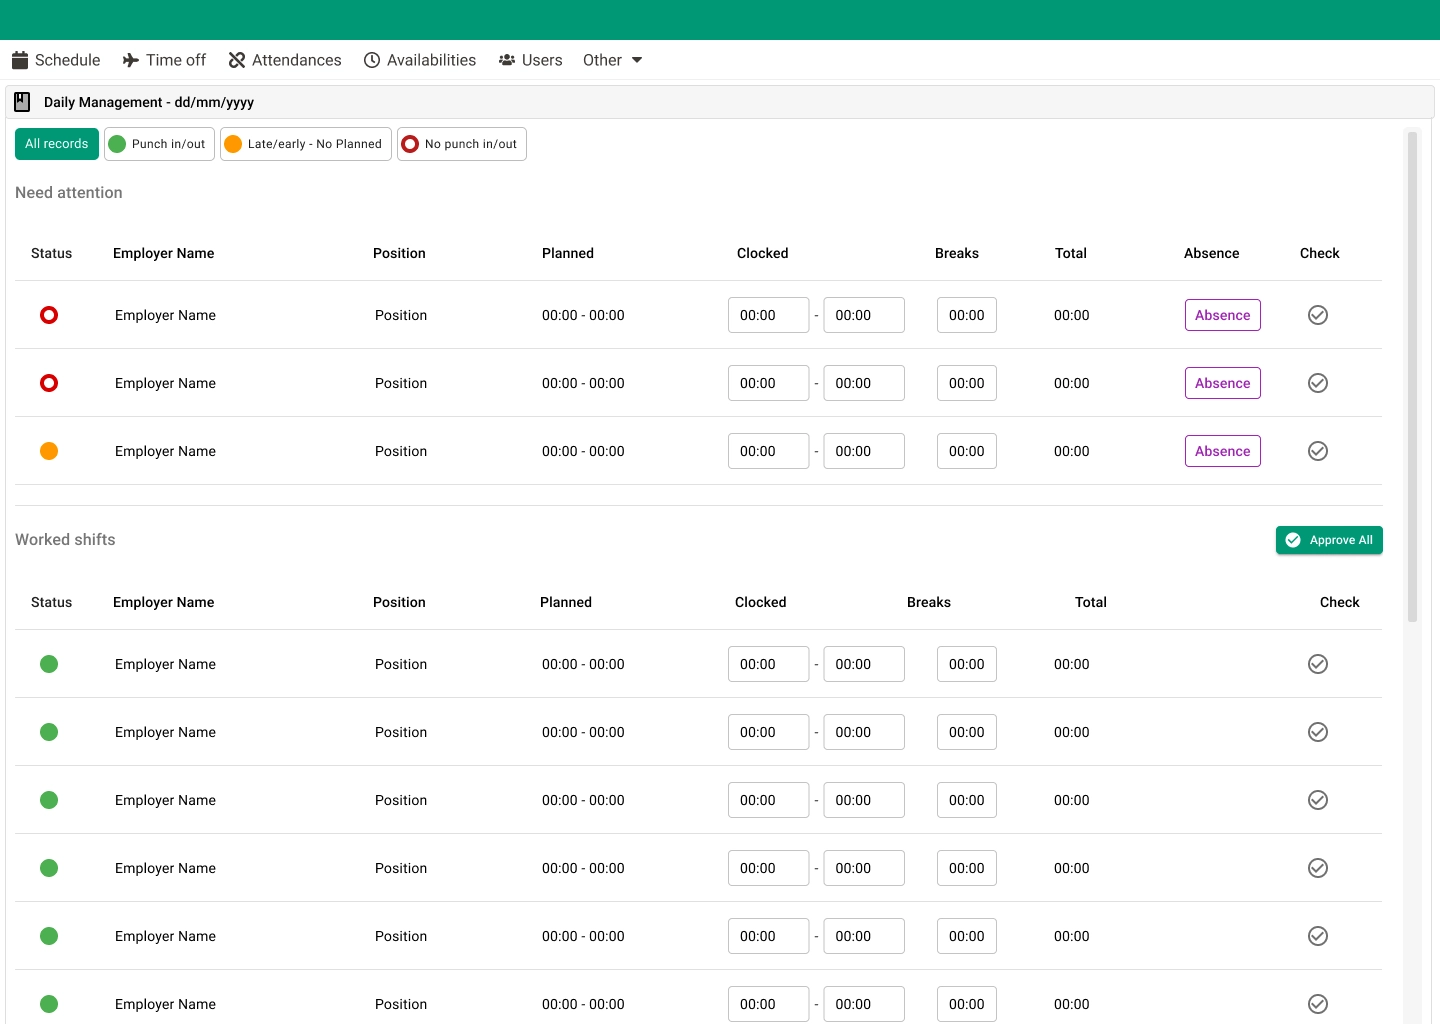This screenshot has width=1440, height=1024.
Task: Select the Time off airplane icon
Action: (129, 60)
